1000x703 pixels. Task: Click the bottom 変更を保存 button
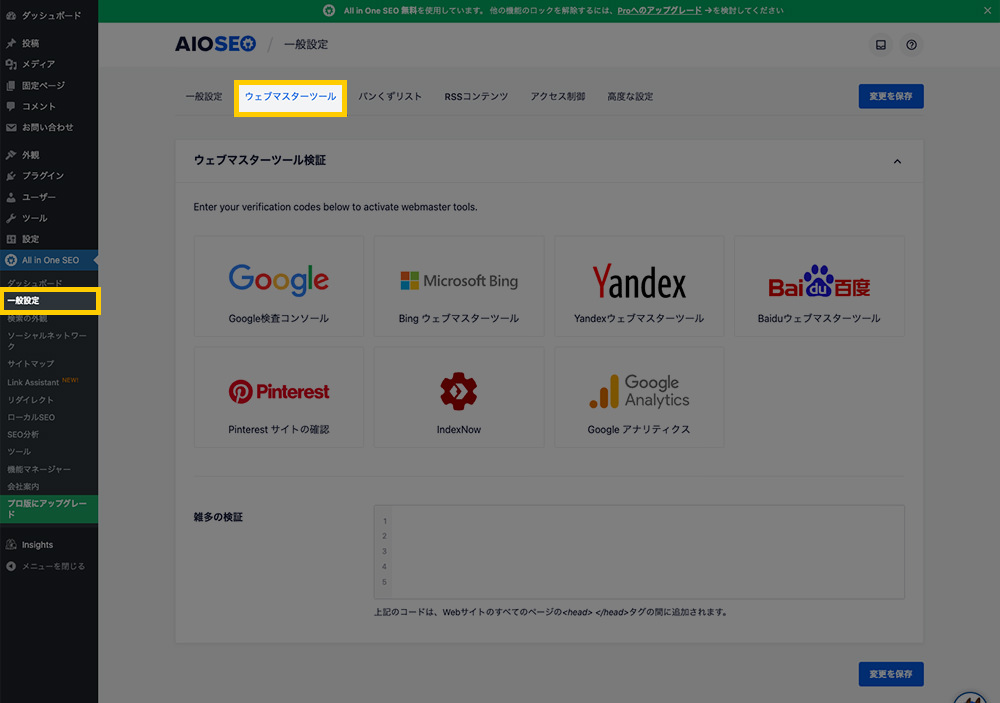pyautogui.click(x=891, y=674)
